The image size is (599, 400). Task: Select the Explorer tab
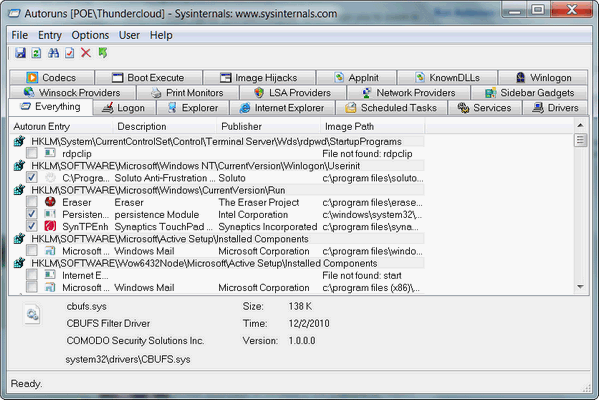193,108
